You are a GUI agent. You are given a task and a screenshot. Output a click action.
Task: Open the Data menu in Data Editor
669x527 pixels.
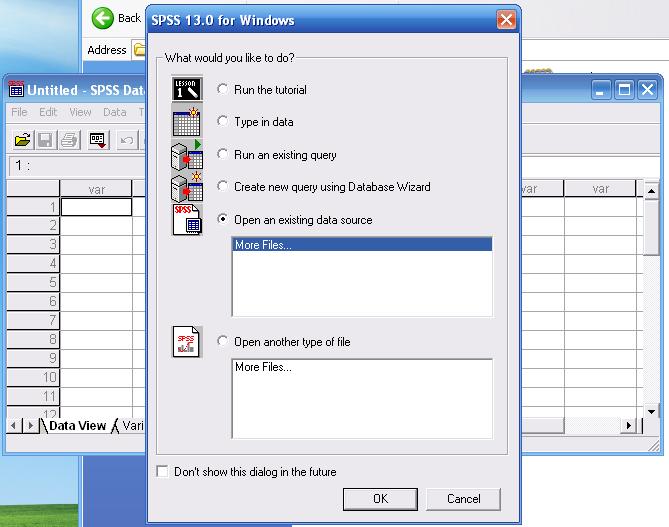tap(115, 112)
